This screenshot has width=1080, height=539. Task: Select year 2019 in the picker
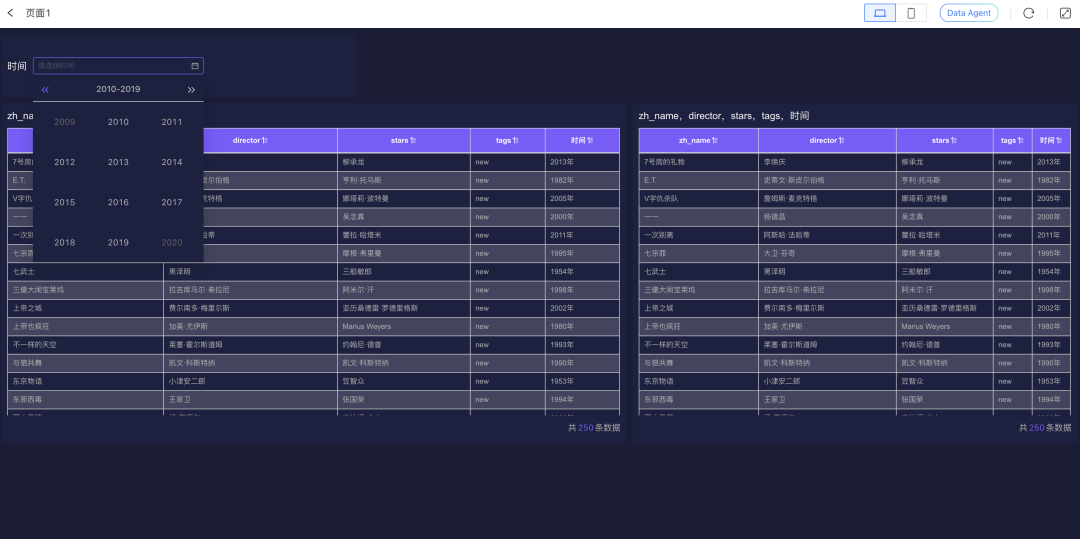click(118, 242)
